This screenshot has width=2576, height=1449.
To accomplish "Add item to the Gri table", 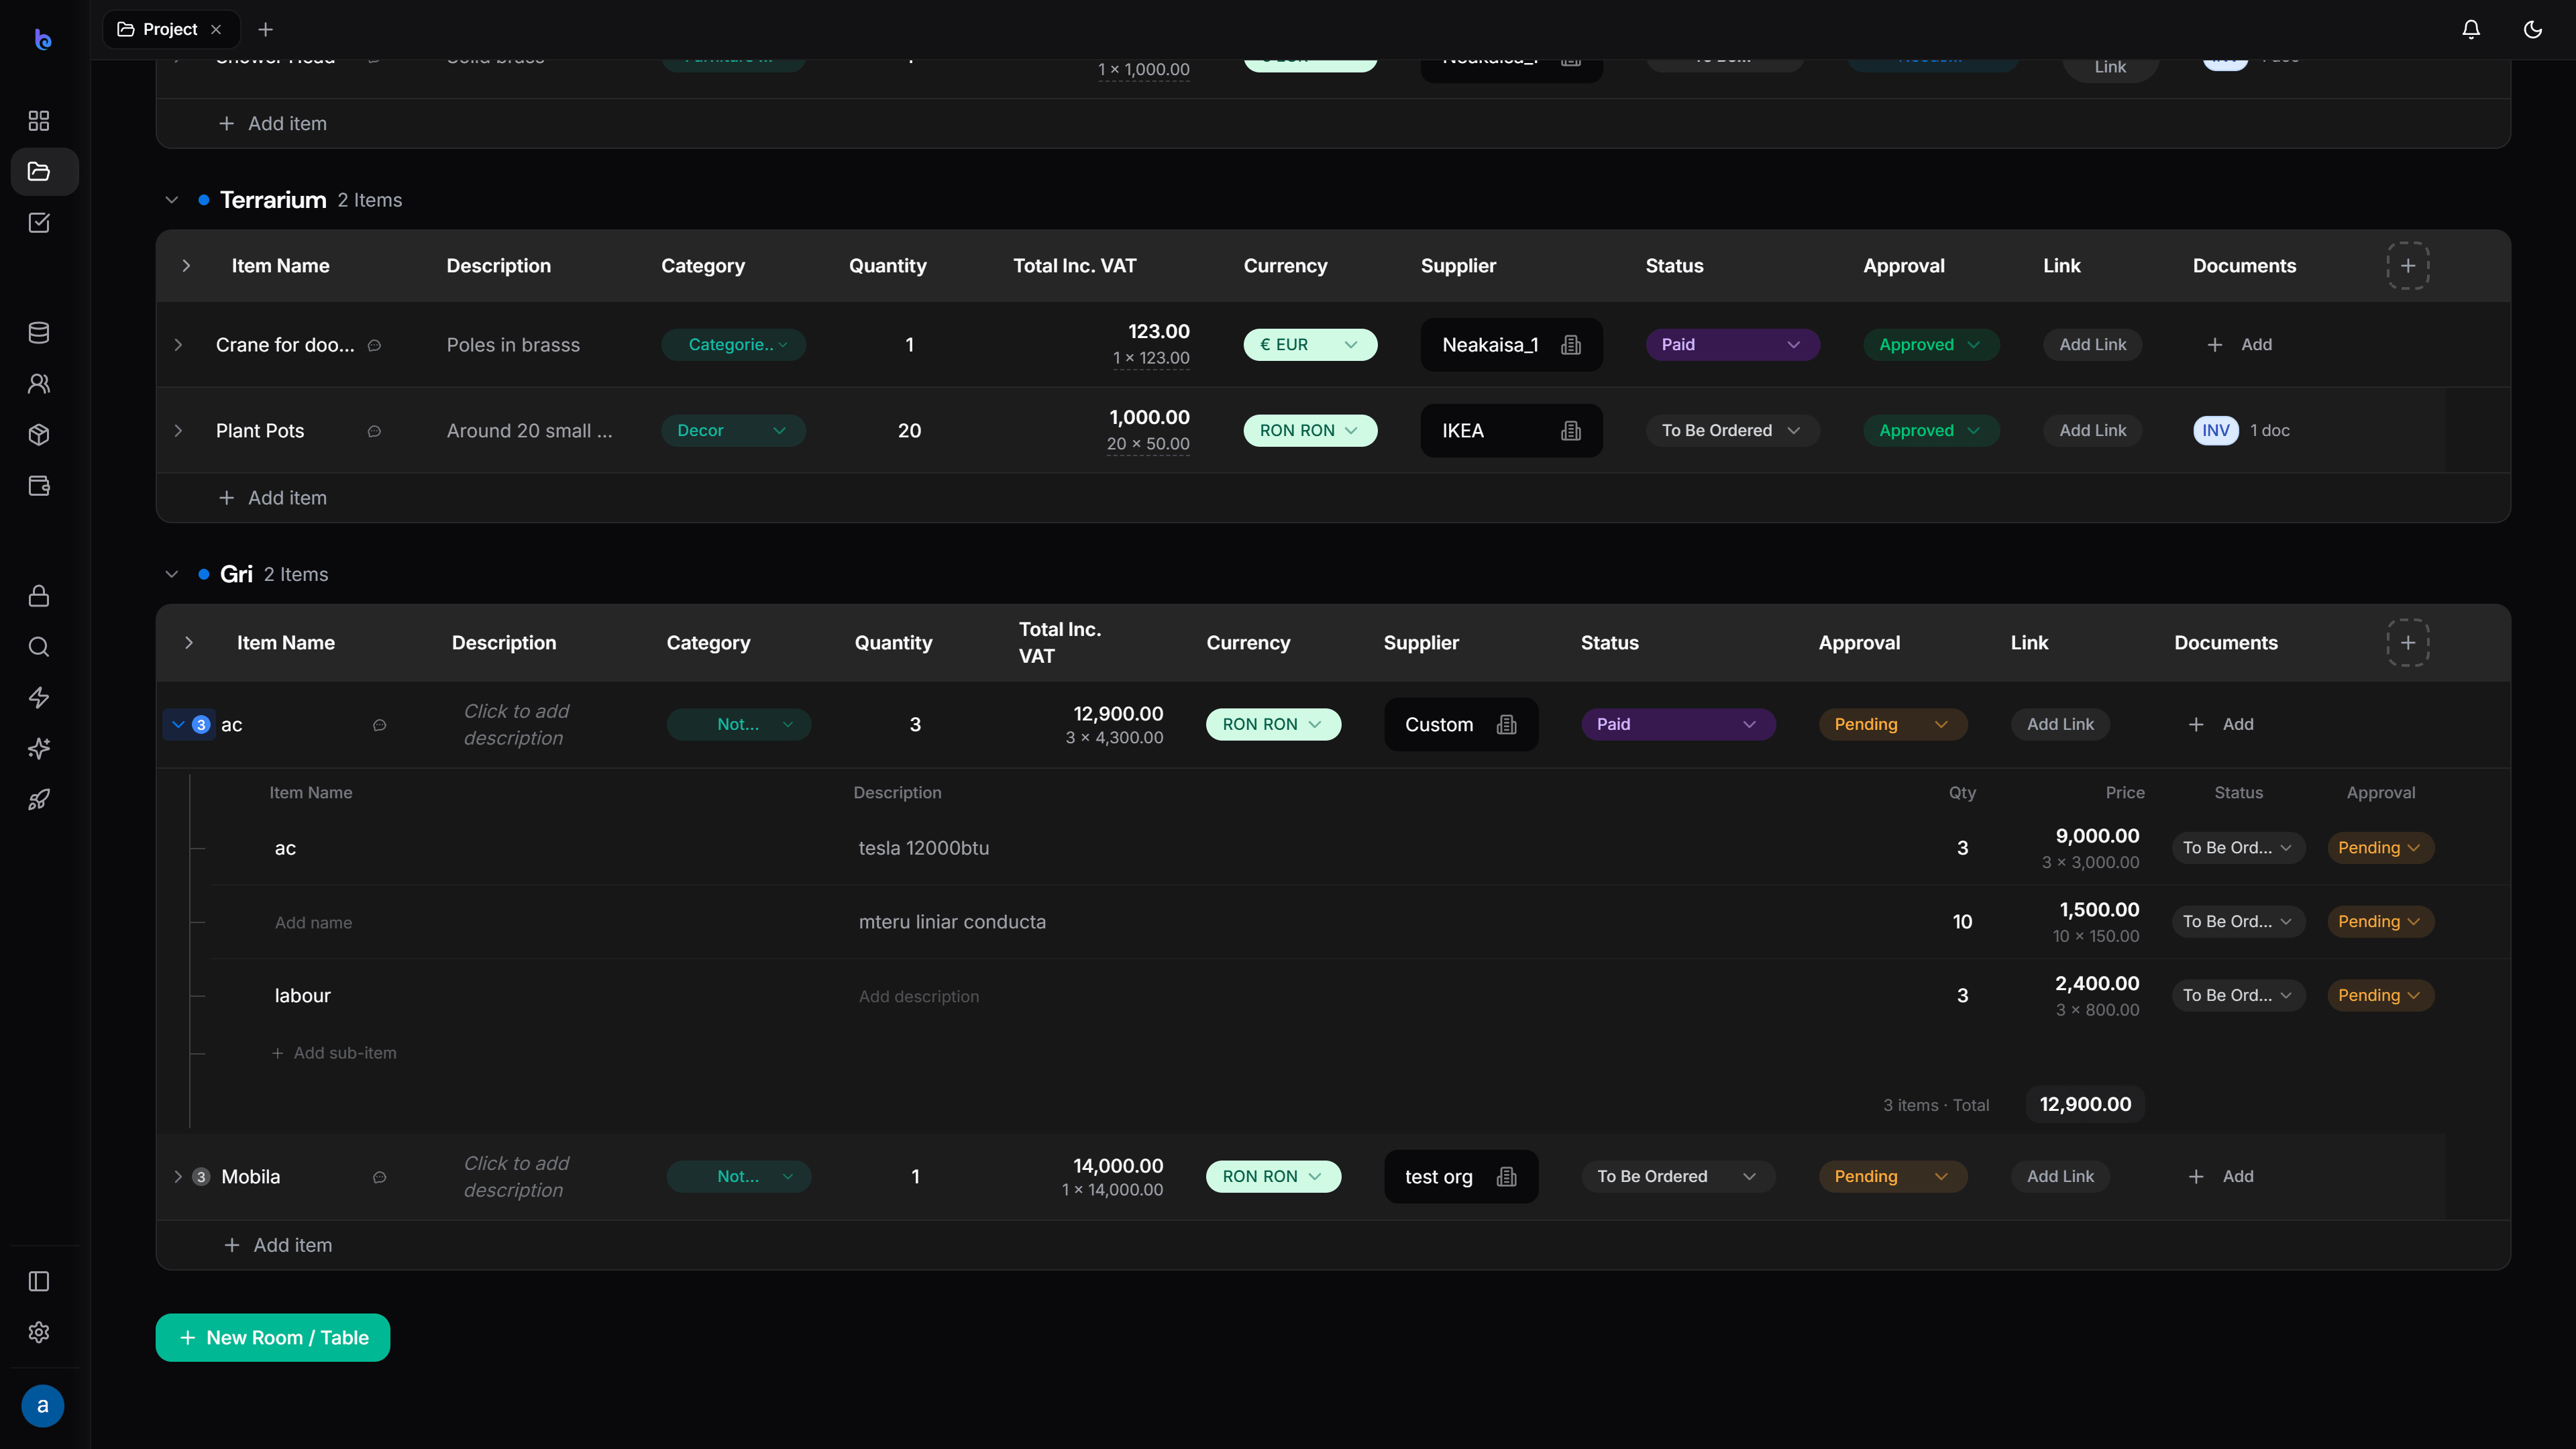I will (278, 1246).
